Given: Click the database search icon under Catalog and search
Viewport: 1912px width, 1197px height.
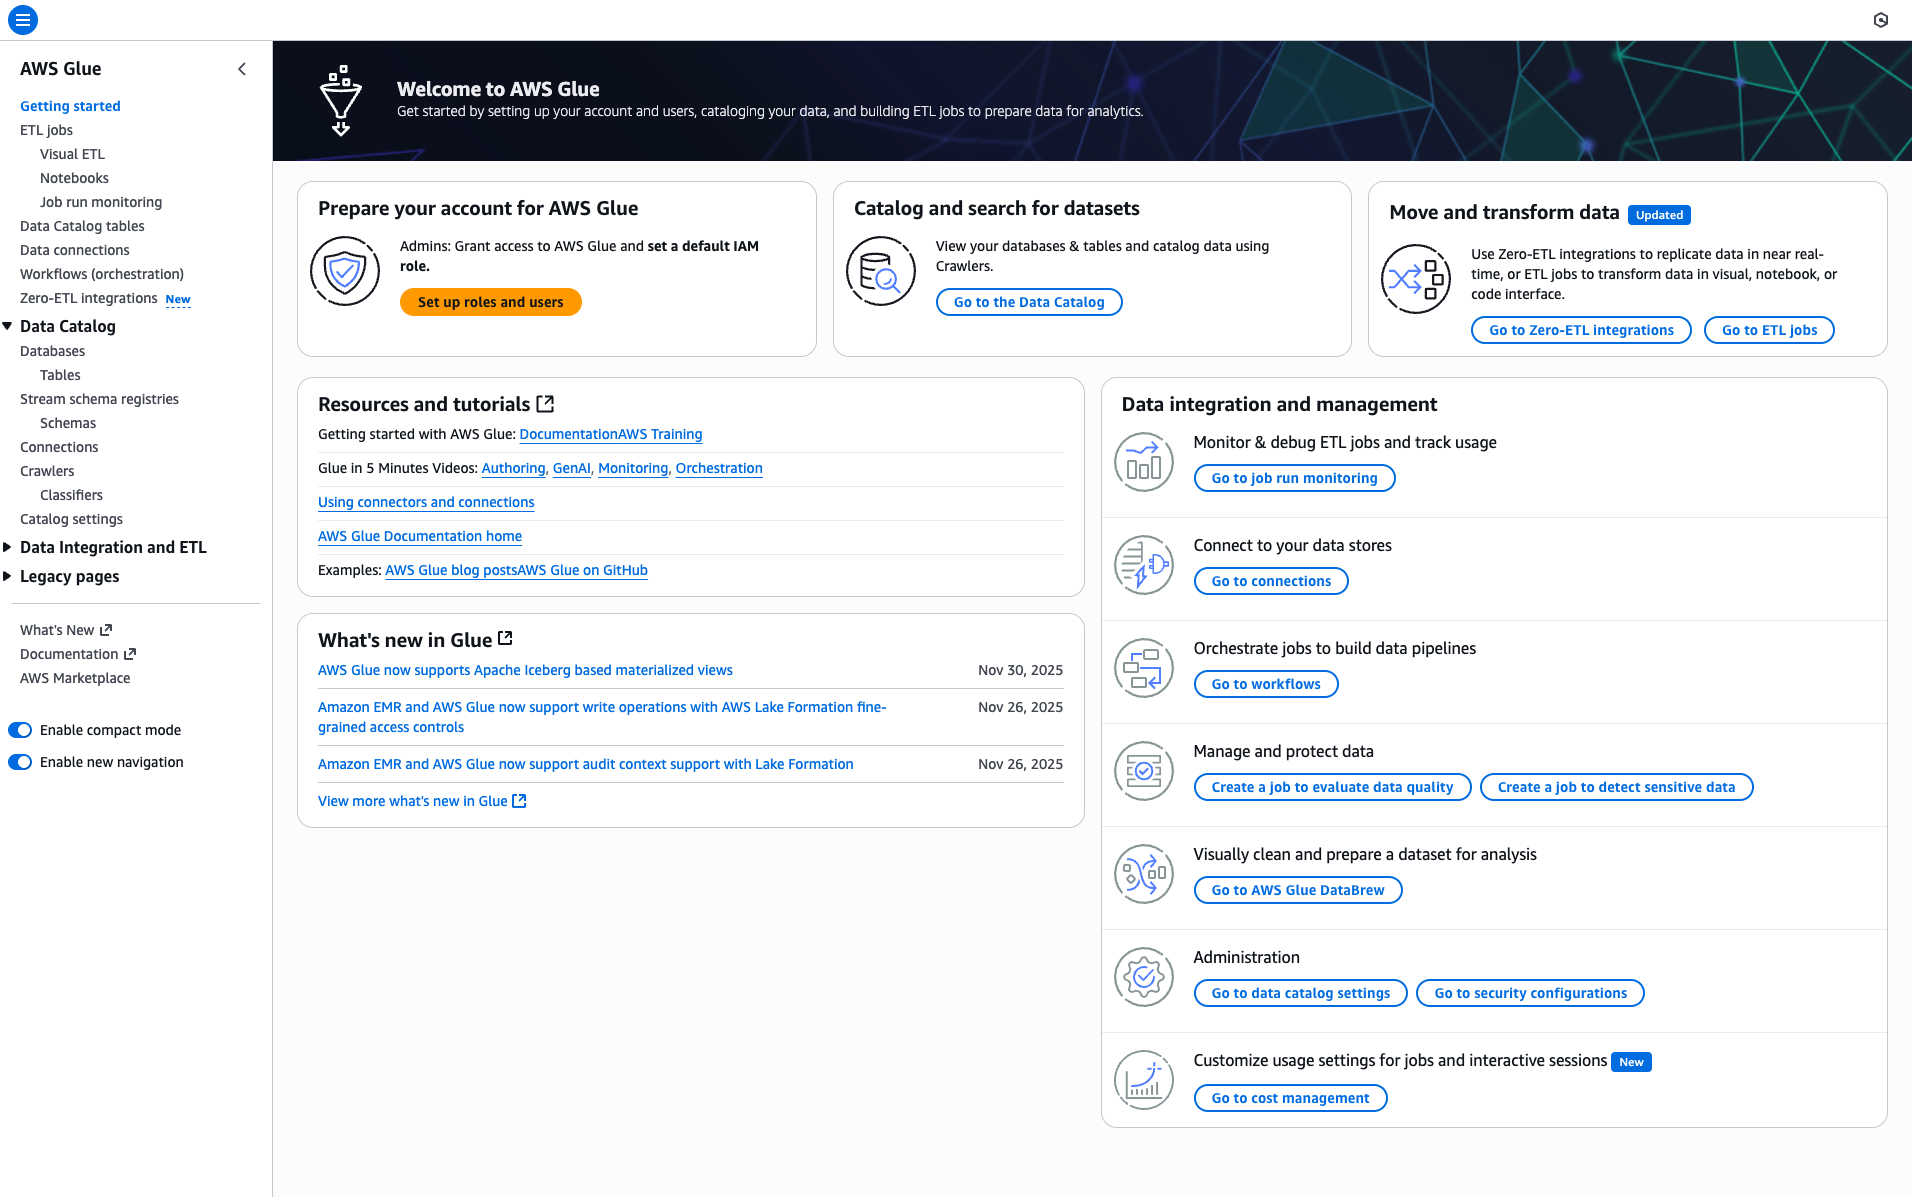Looking at the screenshot, I should (880, 271).
